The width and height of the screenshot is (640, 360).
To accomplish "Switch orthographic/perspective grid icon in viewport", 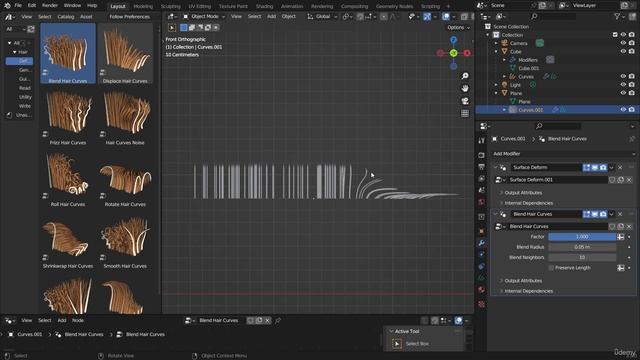I will click(x=465, y=113).
